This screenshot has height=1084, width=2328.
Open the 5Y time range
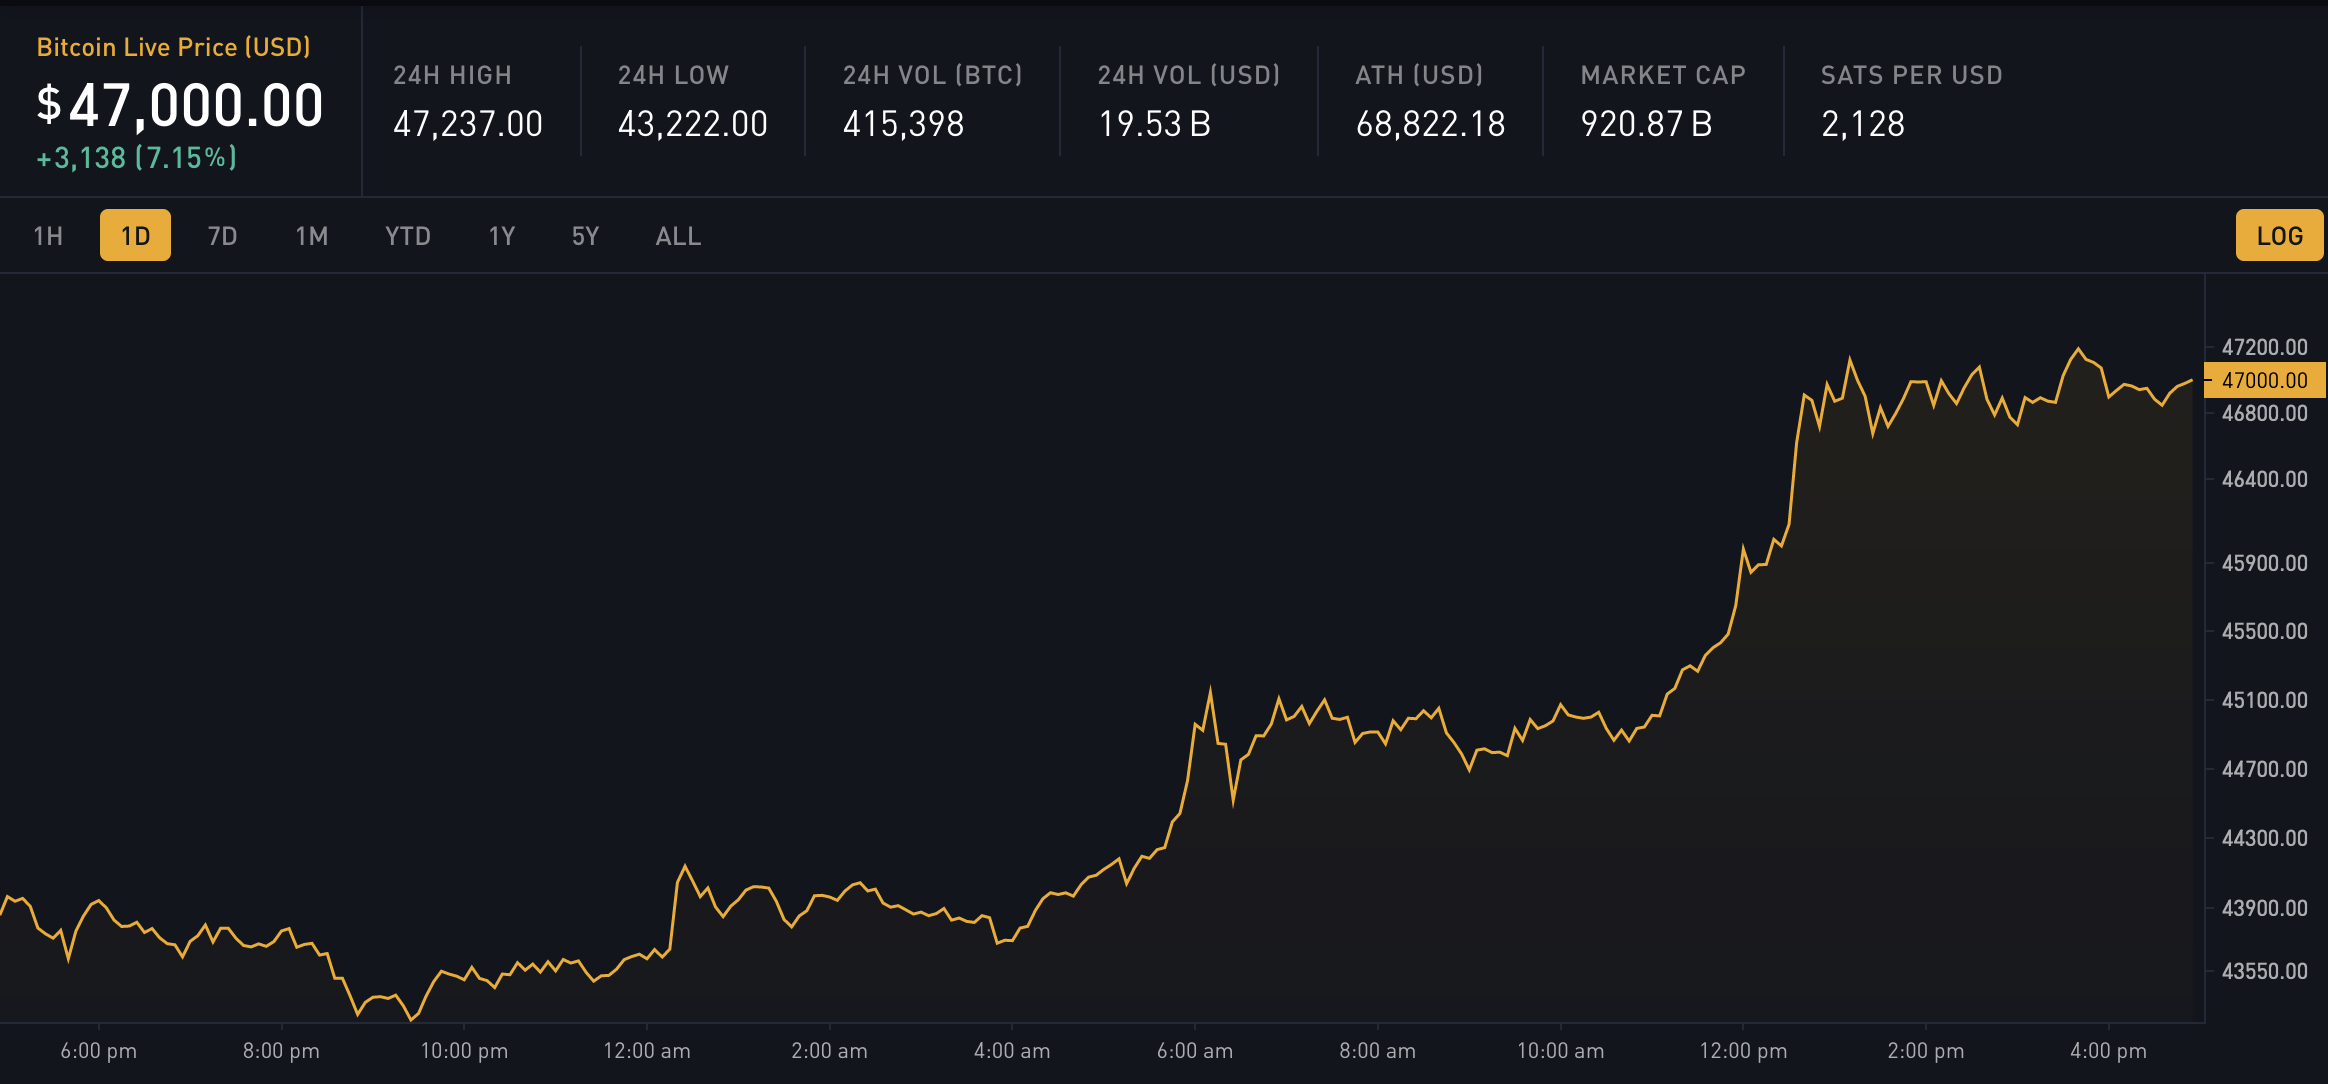(585, 236)
